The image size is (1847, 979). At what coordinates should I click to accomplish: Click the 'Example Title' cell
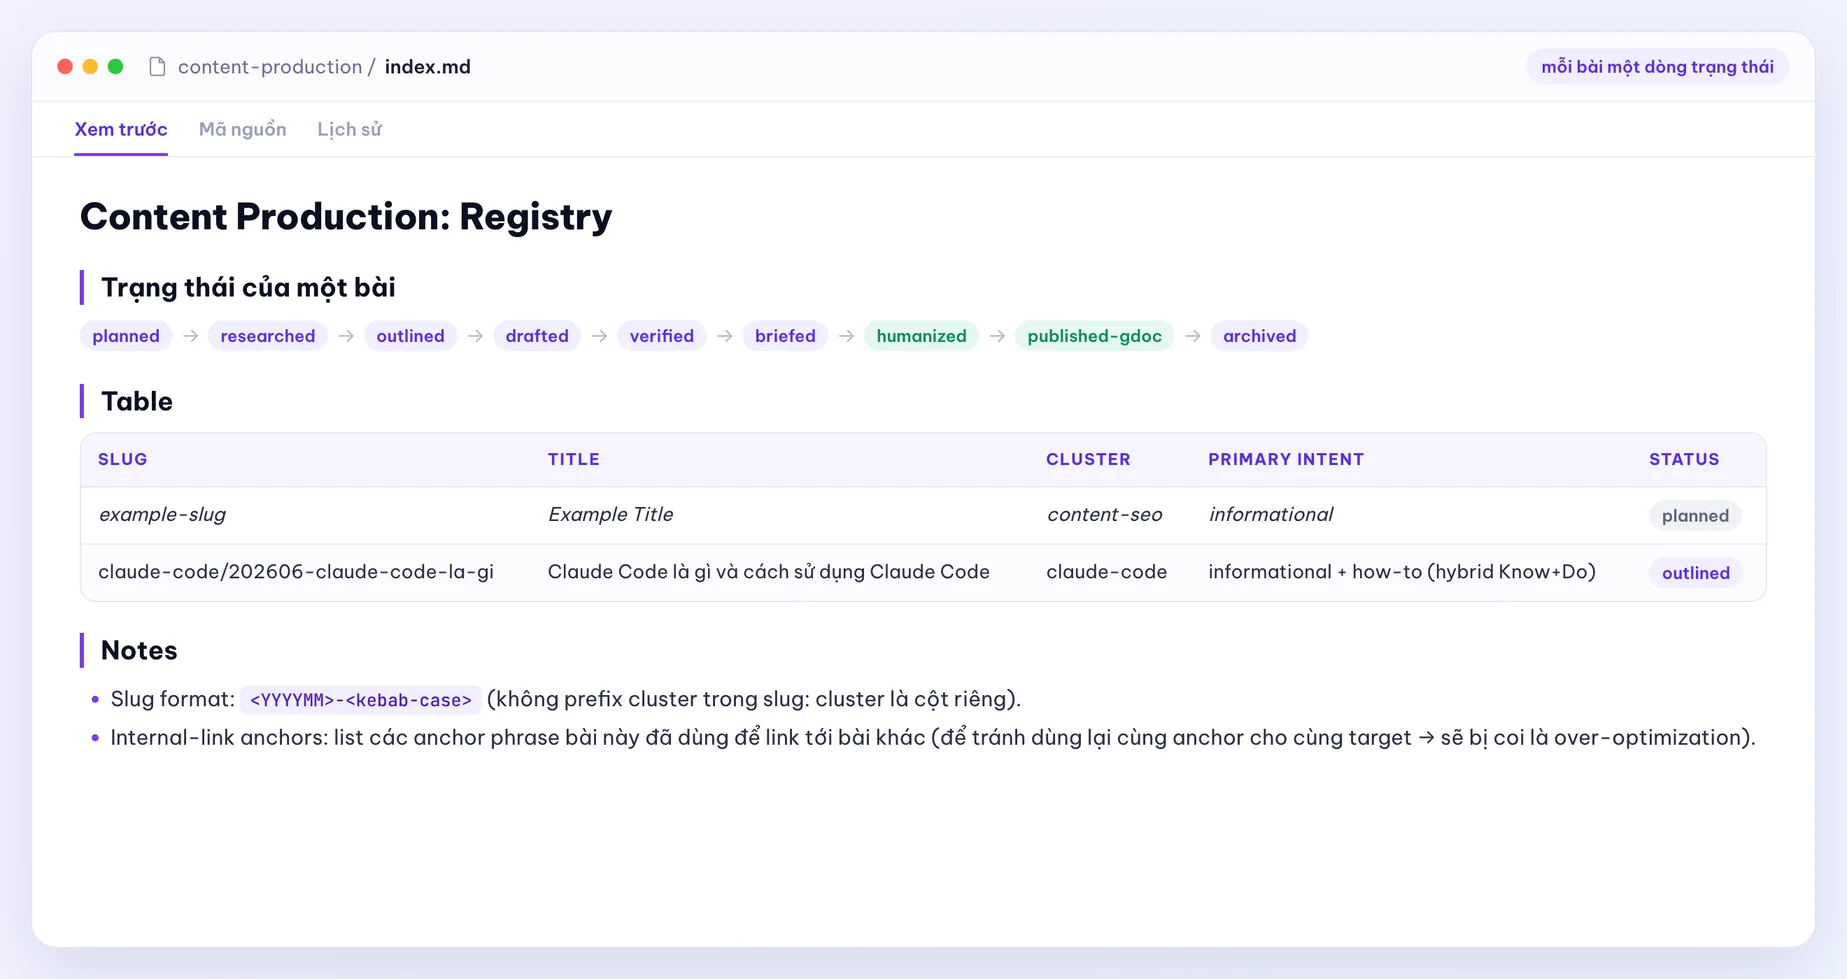point(611,515)
